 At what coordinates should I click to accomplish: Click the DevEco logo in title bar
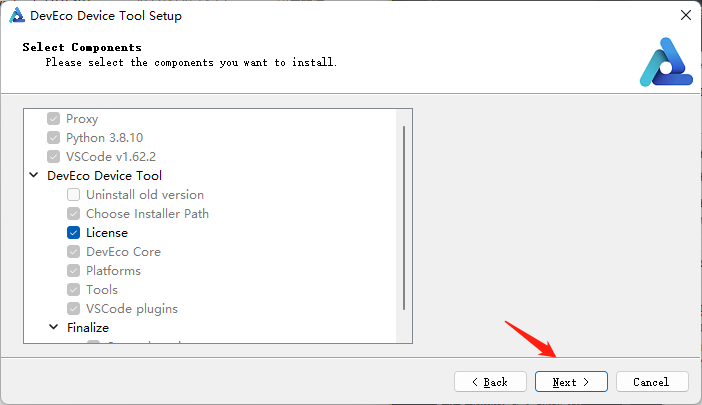17,16
